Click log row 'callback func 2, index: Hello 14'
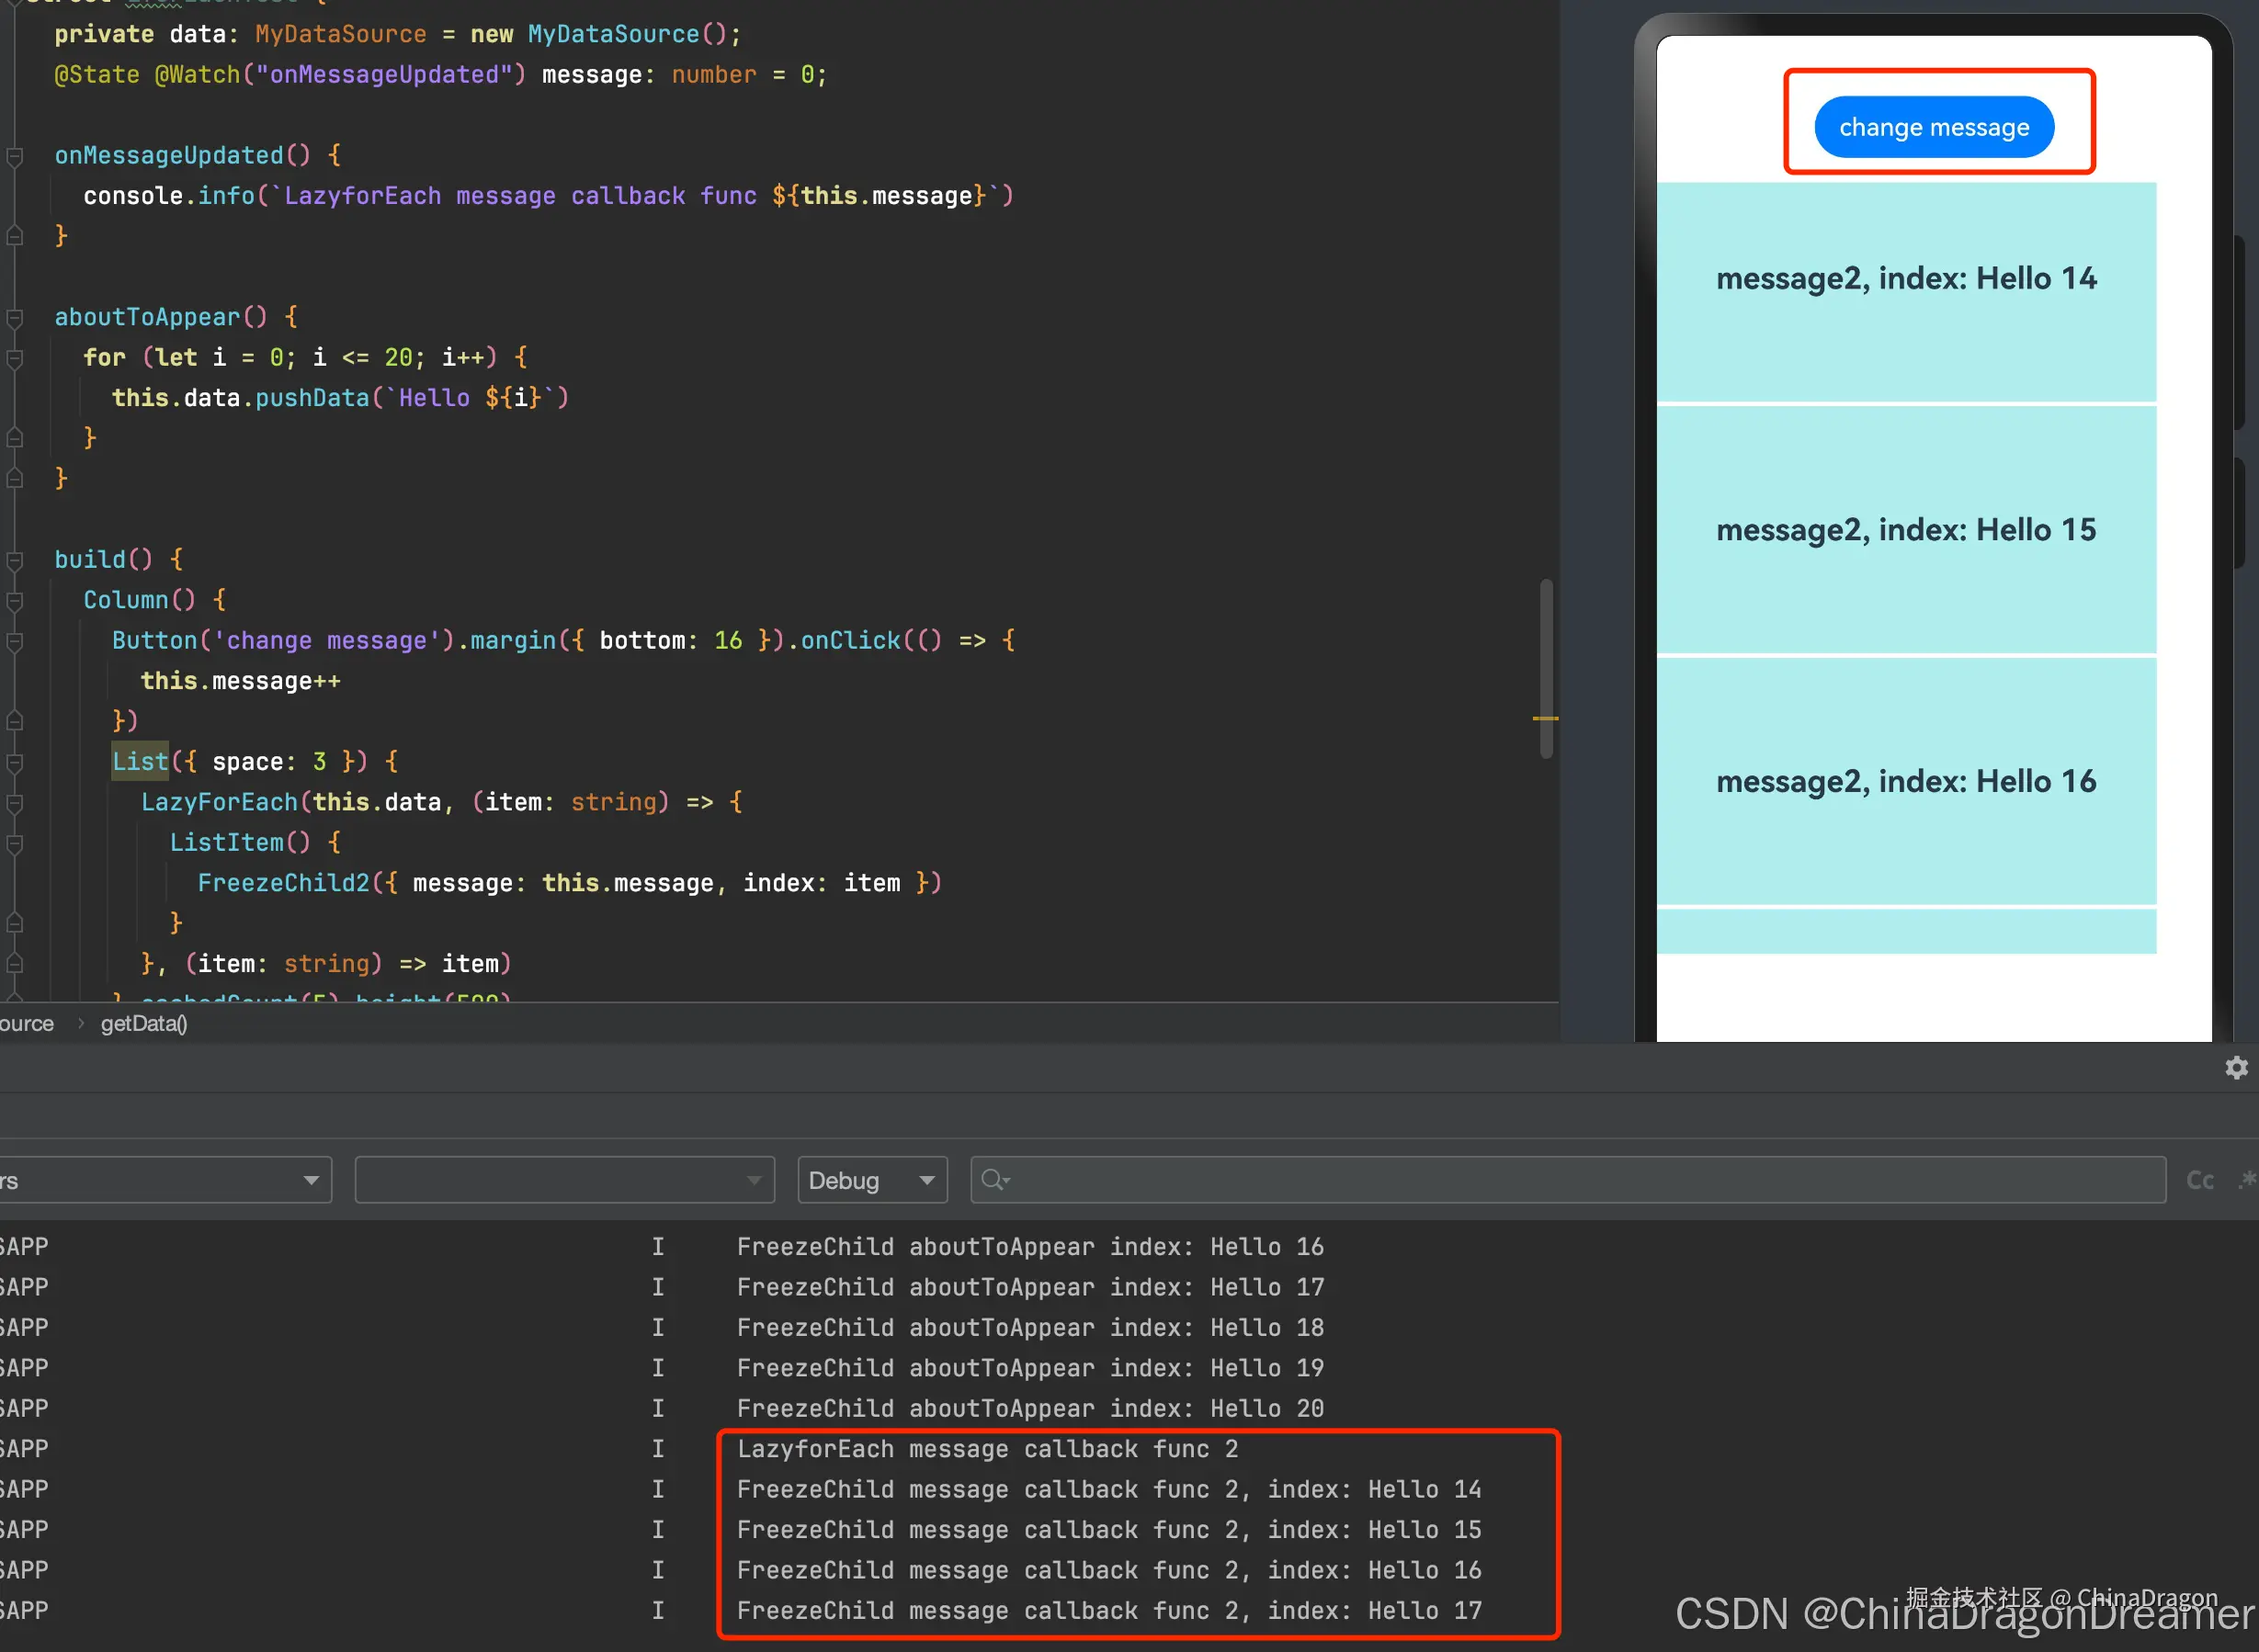The height and width of the screenshot is (1652, 2259). coord(1109,1489)
